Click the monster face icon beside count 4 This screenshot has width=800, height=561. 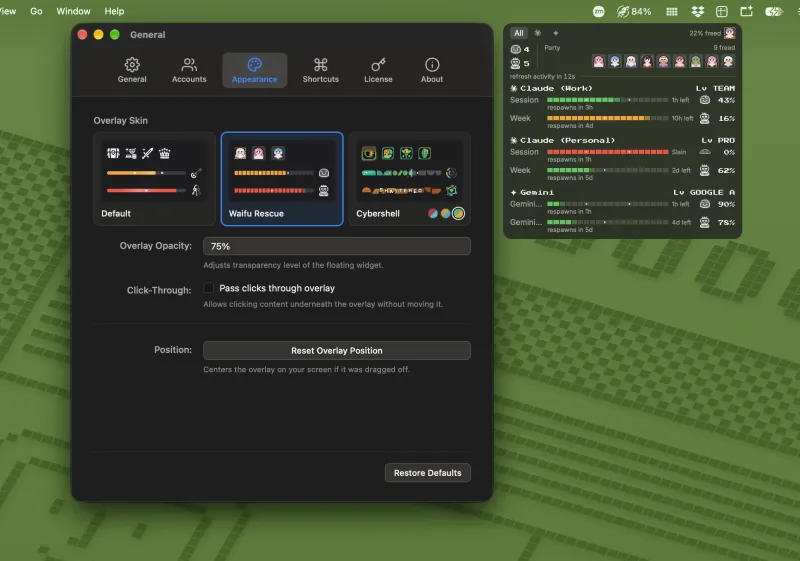point(515,49)
